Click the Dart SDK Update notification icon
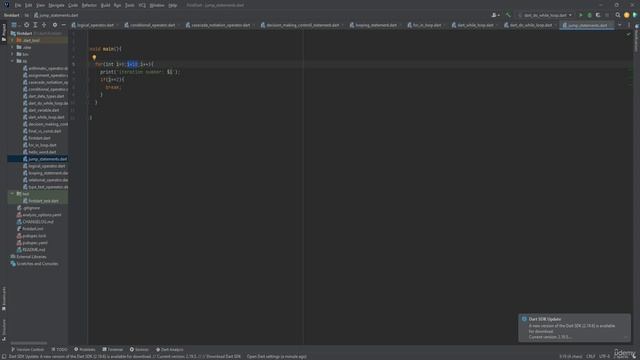This screenshot has height=360, width=640. coord(524,319)
